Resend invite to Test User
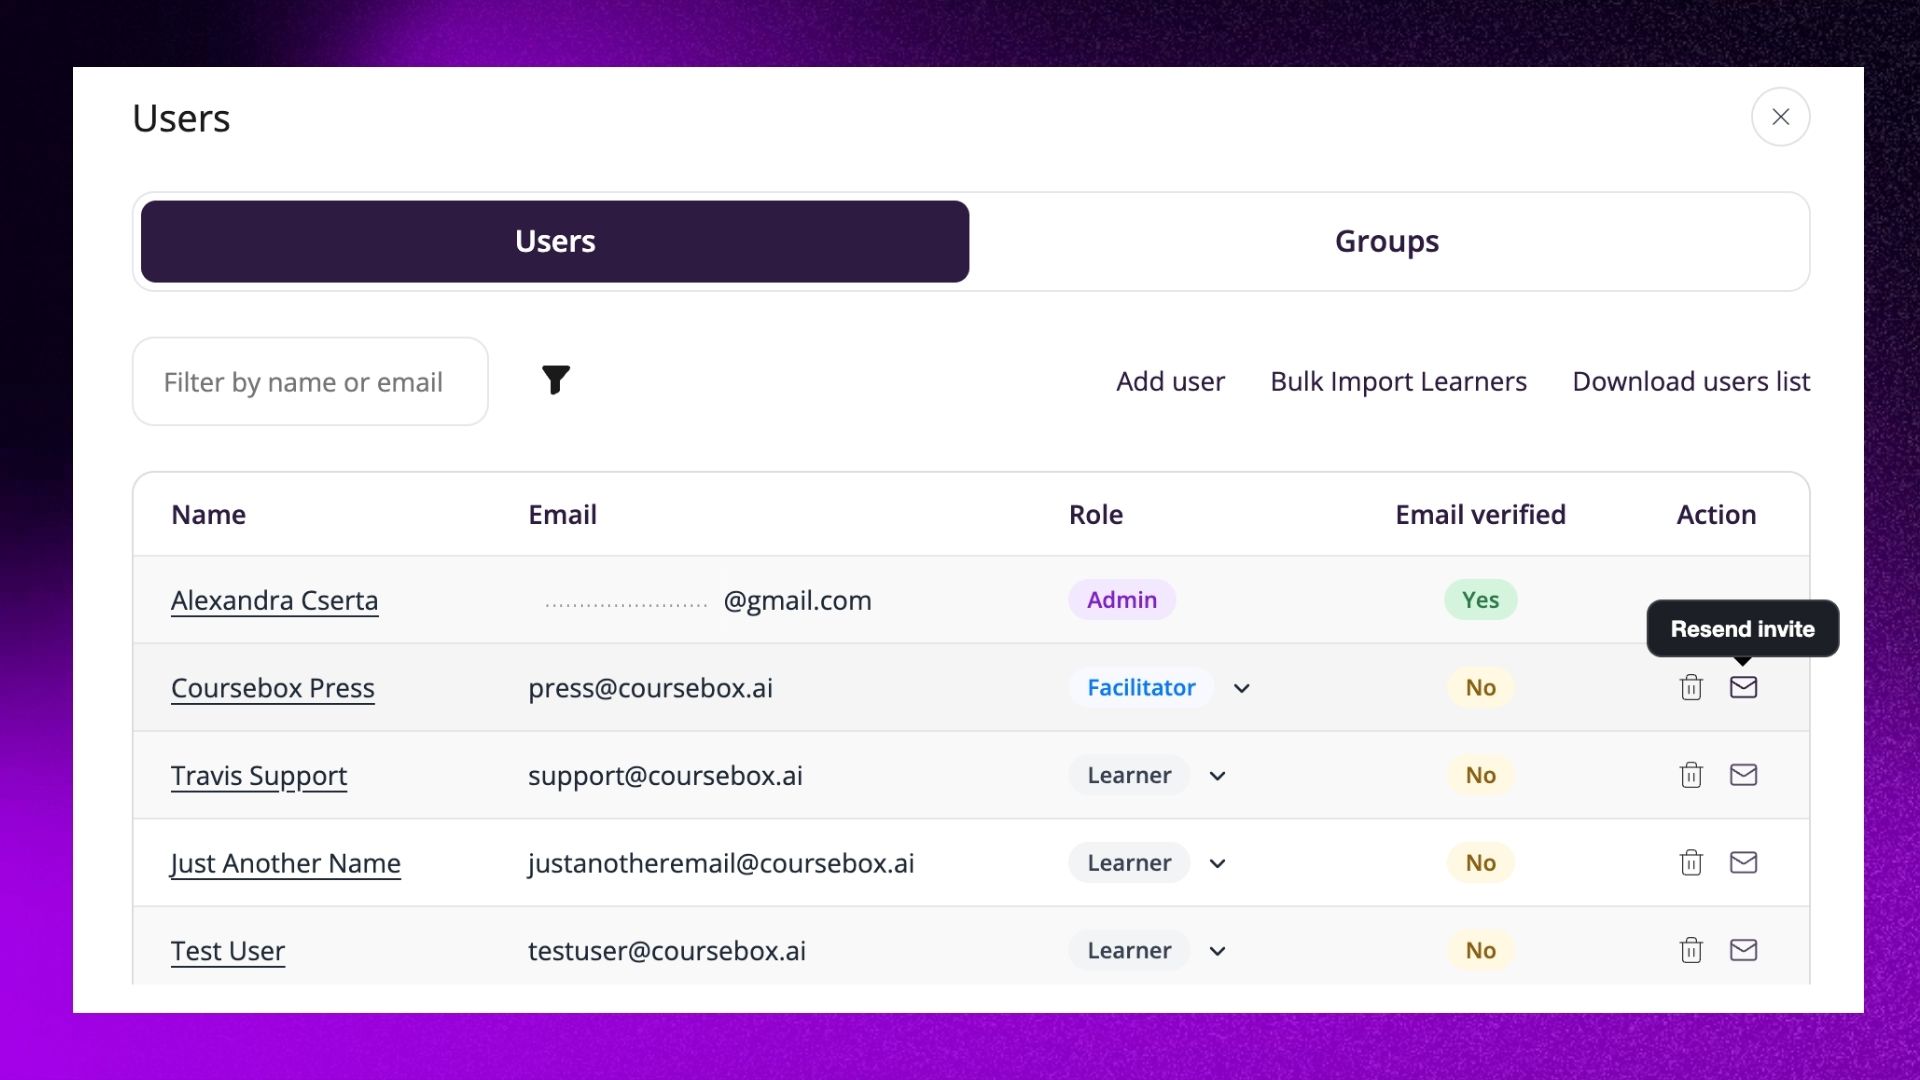 point(1743,950)
